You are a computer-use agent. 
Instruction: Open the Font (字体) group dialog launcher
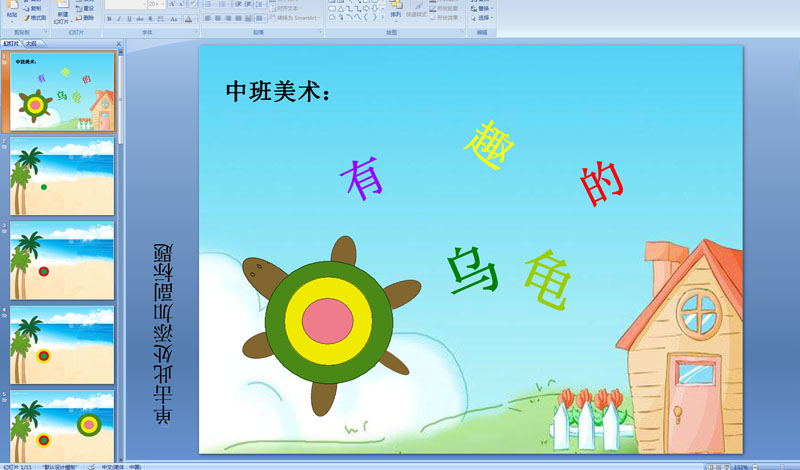click(196, 32)
